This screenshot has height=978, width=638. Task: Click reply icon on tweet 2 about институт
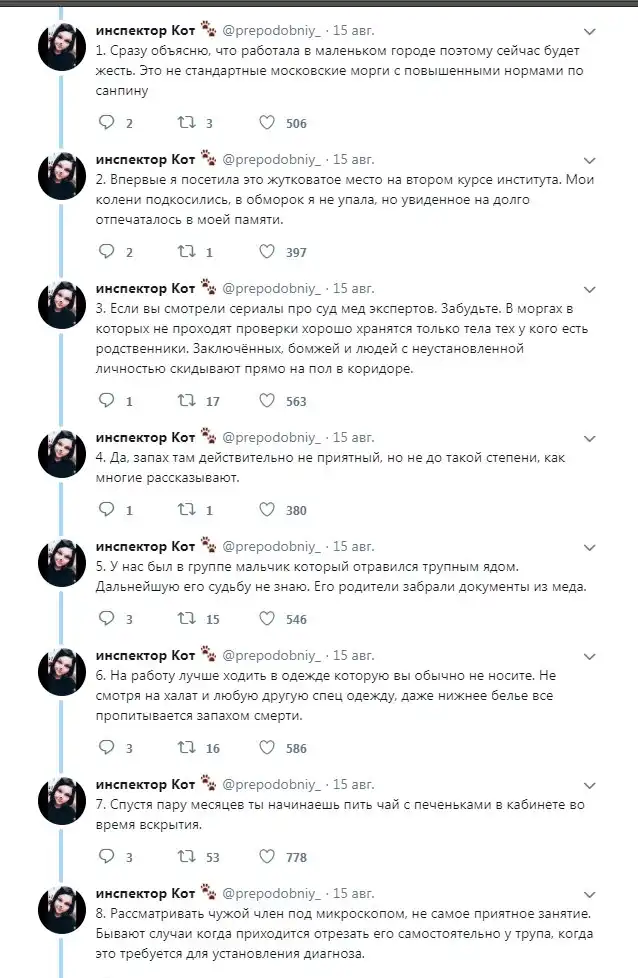pos(107,252)
